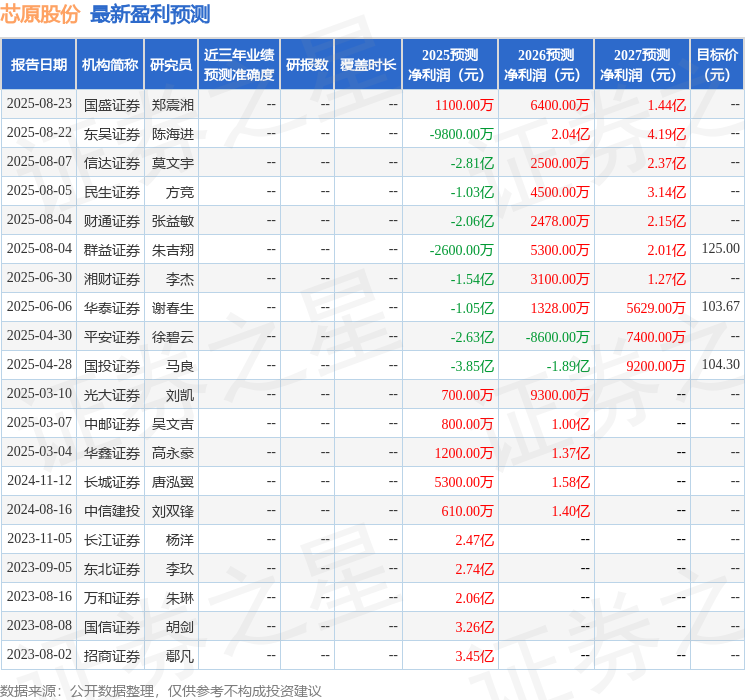
Task: Click the date 2025-06-30
Action: pos(39,278)
